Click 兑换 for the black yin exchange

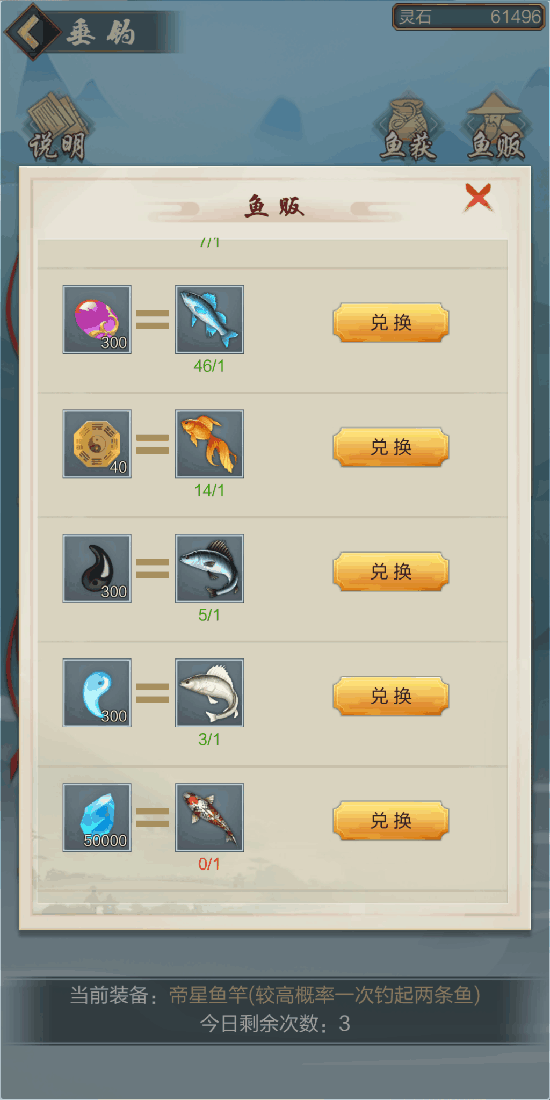(391, 572)
